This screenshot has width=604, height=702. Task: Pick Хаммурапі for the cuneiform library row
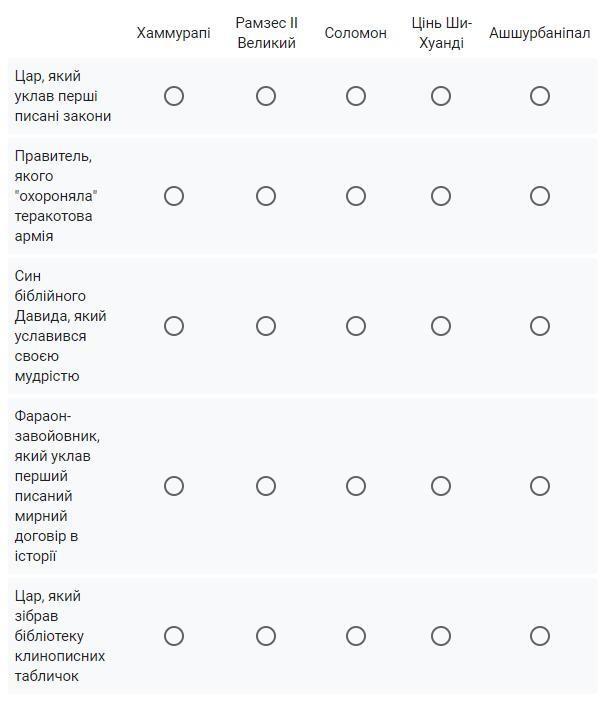(x=174, y=636)
